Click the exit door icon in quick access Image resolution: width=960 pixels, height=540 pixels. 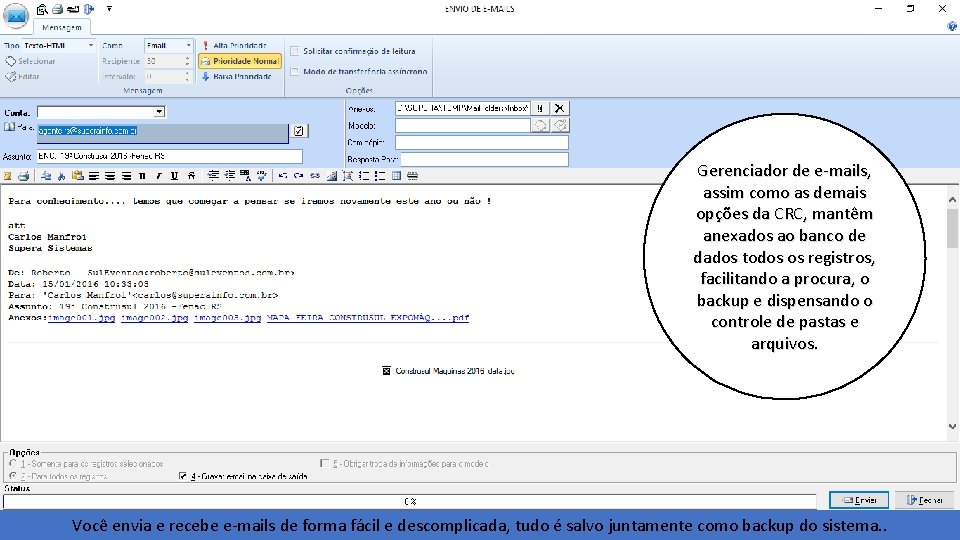pos(89,9)
